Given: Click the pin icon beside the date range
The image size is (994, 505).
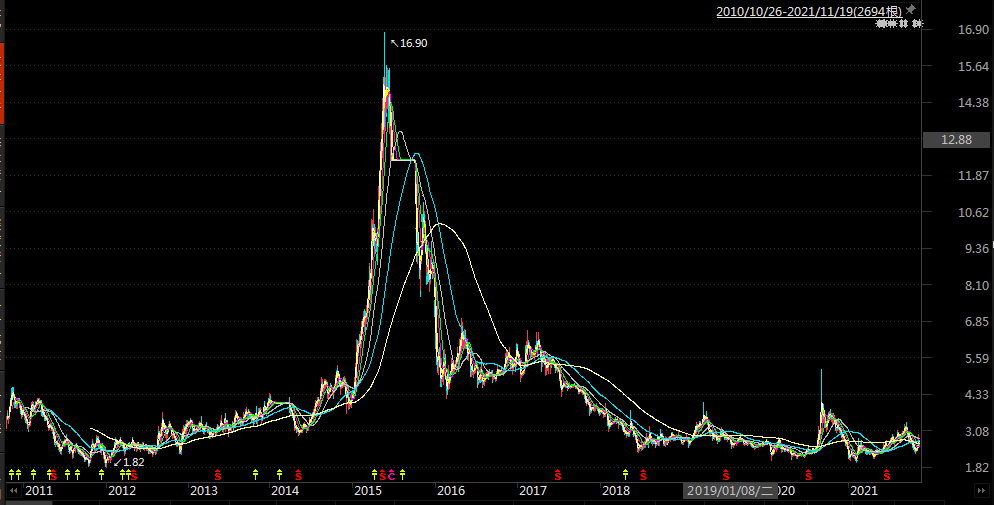Looking at the screenshot, I should pyautogui.click(x=911, y=9).
